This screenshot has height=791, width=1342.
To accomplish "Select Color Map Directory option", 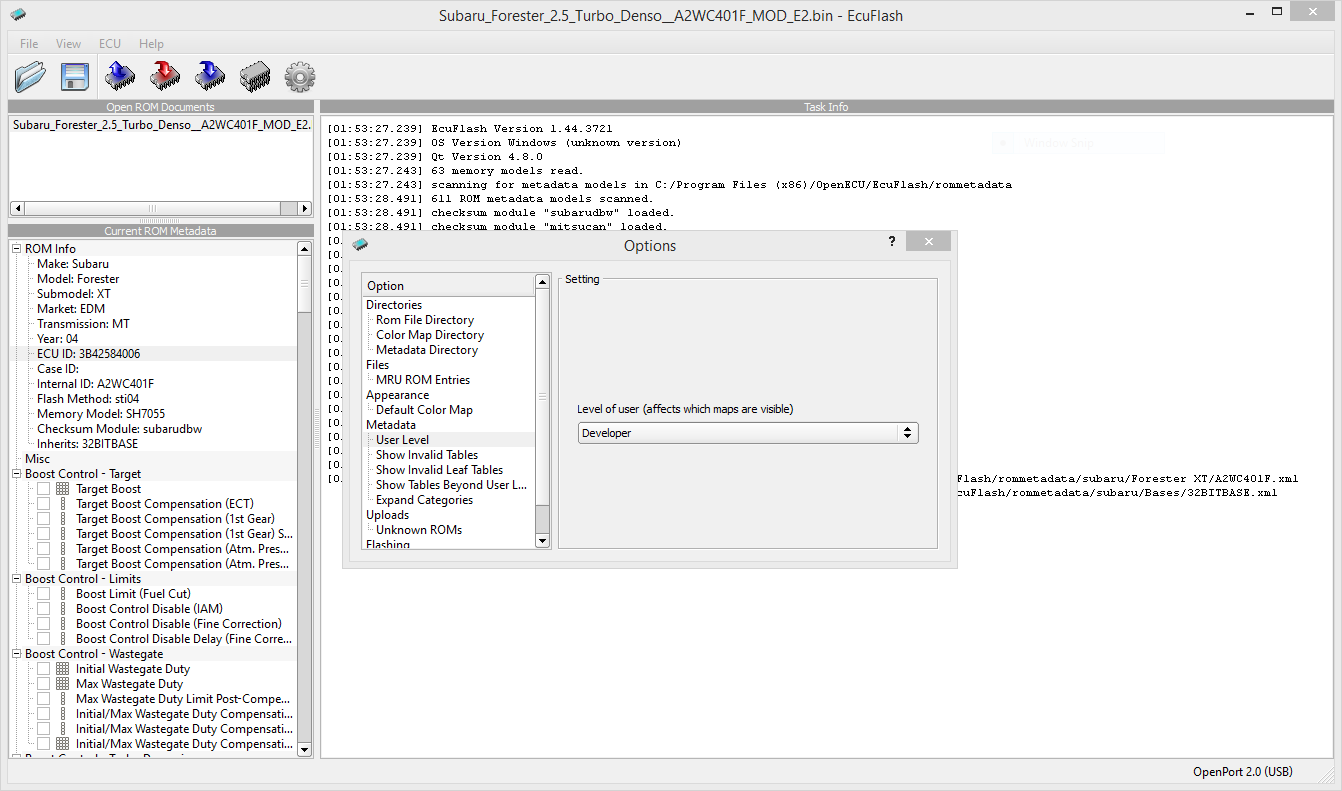I will pyautogui.click(x=430, y=335).
